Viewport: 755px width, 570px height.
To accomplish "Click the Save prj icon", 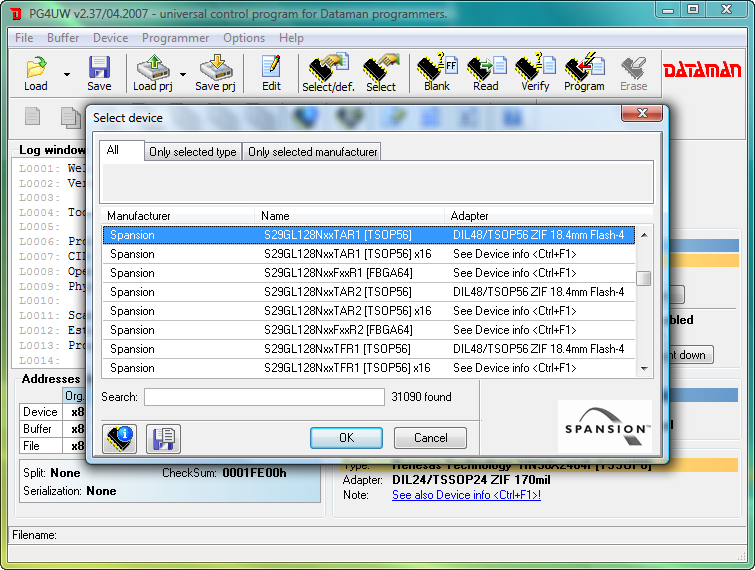I will [215, 72].
